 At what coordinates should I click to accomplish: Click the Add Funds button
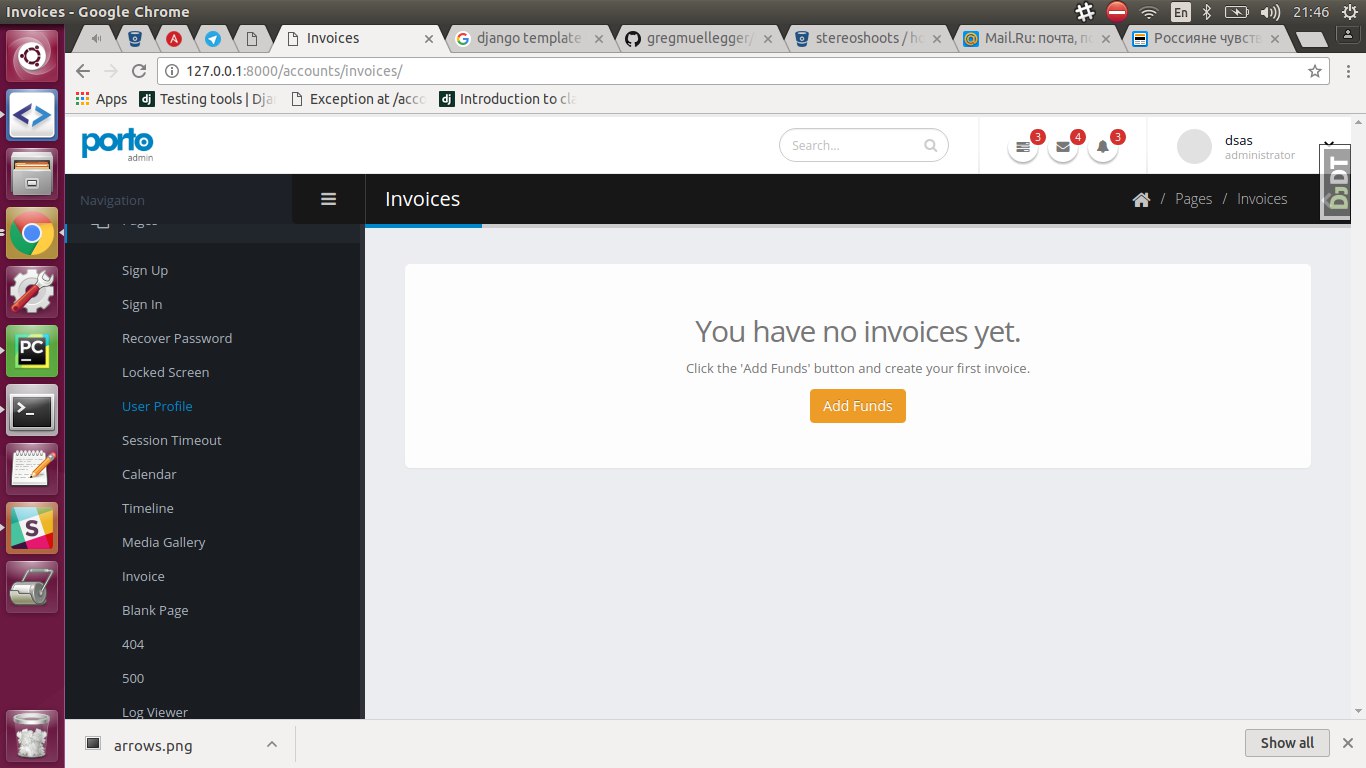(x=858, y=406)
